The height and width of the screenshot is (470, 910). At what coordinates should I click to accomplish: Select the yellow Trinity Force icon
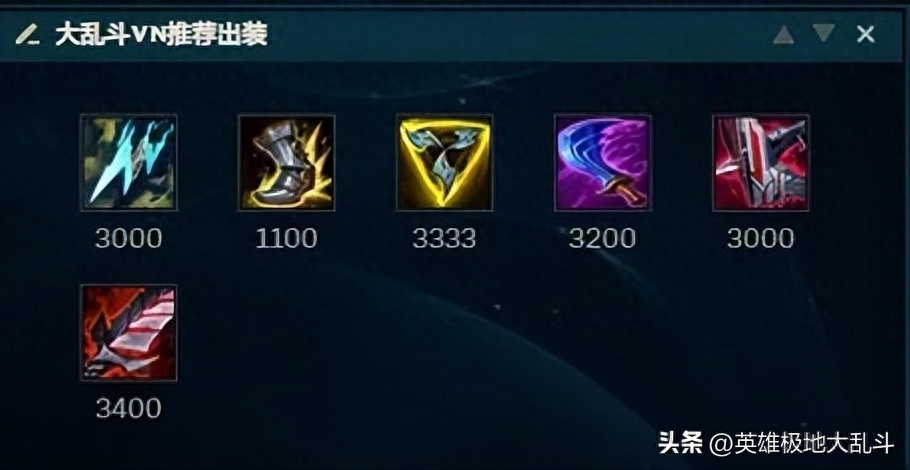(445, 162)
